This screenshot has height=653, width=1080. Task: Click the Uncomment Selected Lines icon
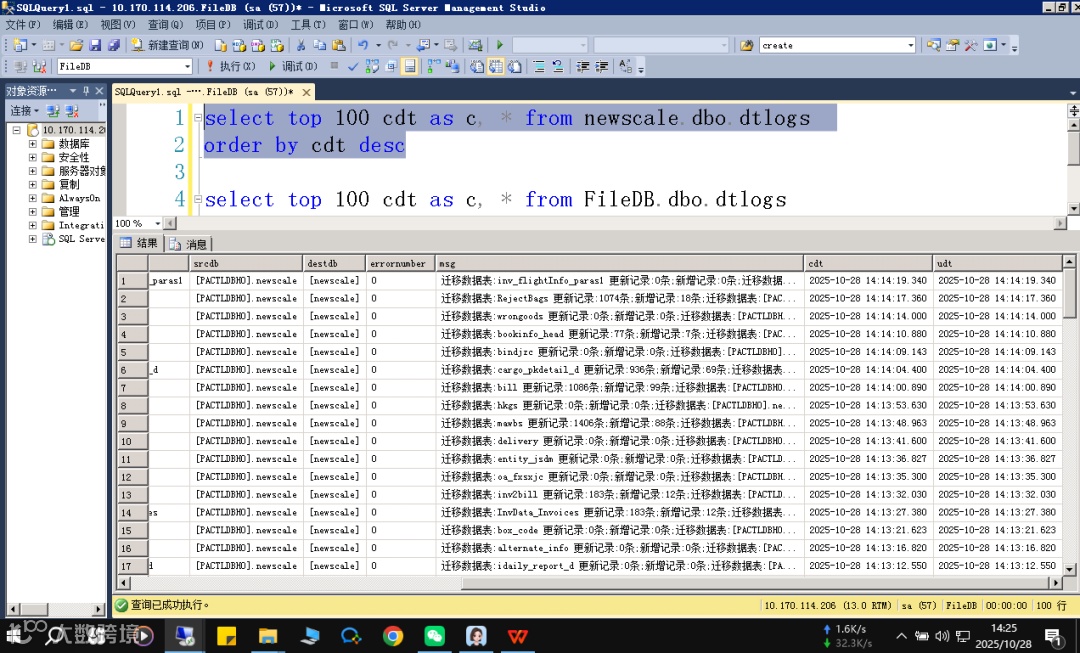coord(558,66)
